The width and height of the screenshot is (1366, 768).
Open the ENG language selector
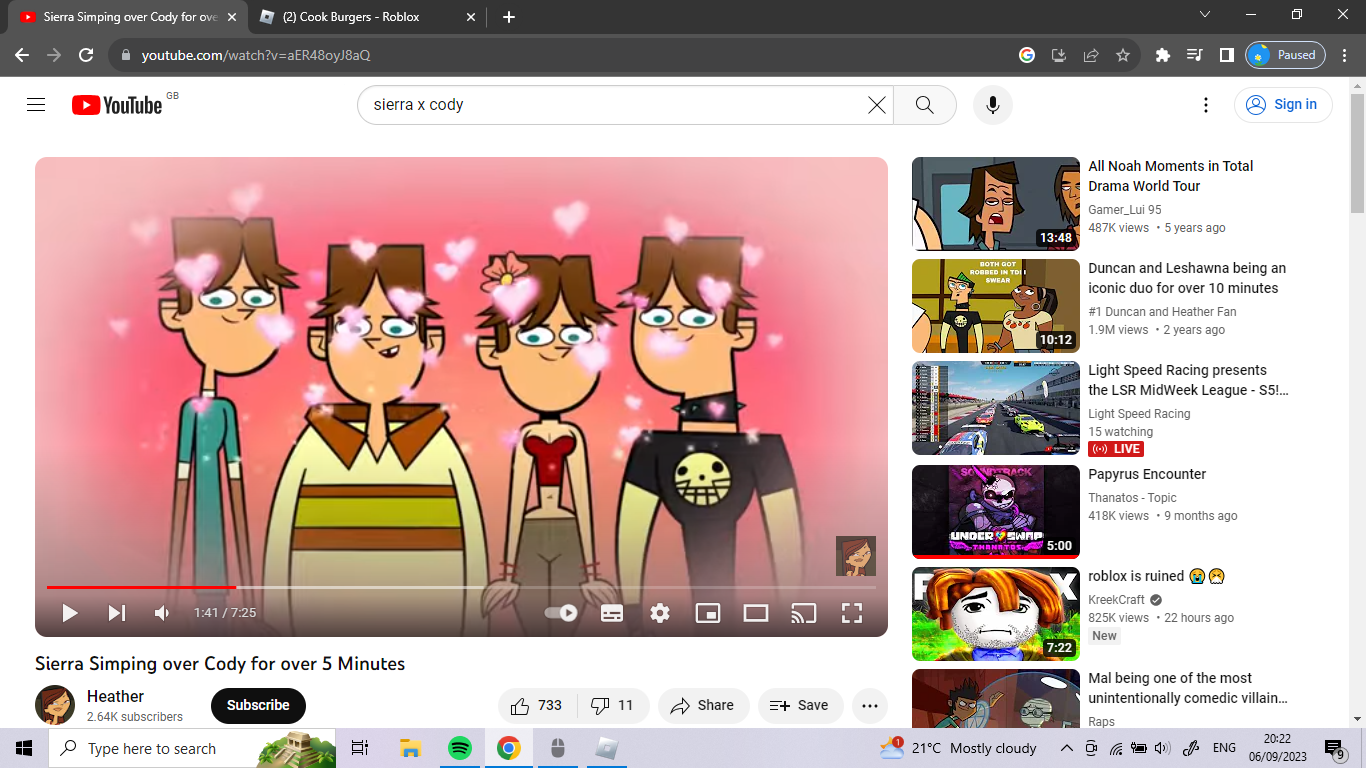[x=1224, y=748]
